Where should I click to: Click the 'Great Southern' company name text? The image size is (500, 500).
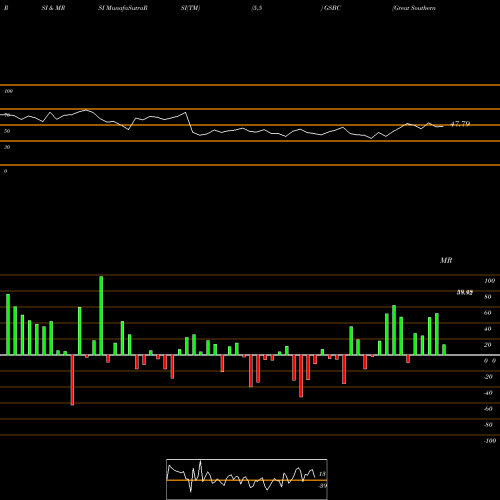click(x=414, y=8)
